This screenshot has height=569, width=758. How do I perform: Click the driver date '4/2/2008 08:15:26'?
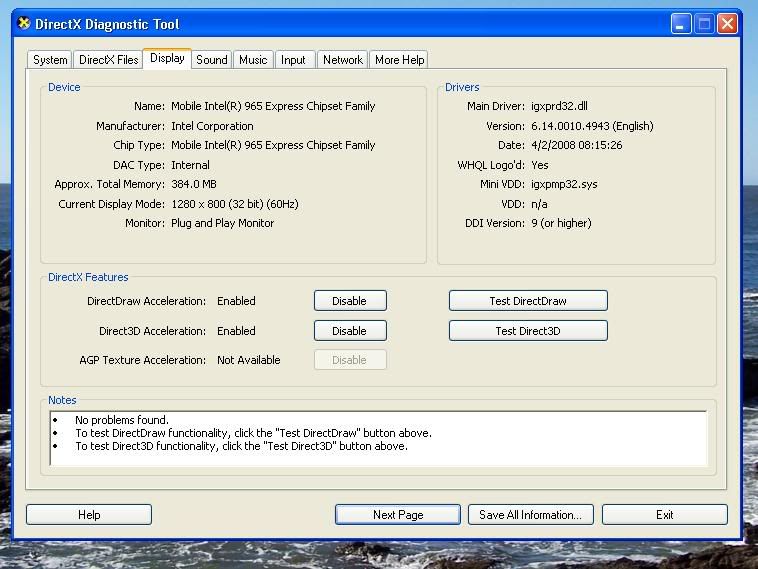tap(577, 145)
